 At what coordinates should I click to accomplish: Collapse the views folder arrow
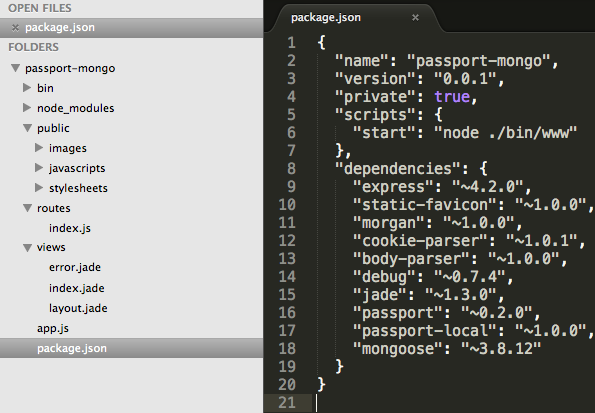(27, 248)
